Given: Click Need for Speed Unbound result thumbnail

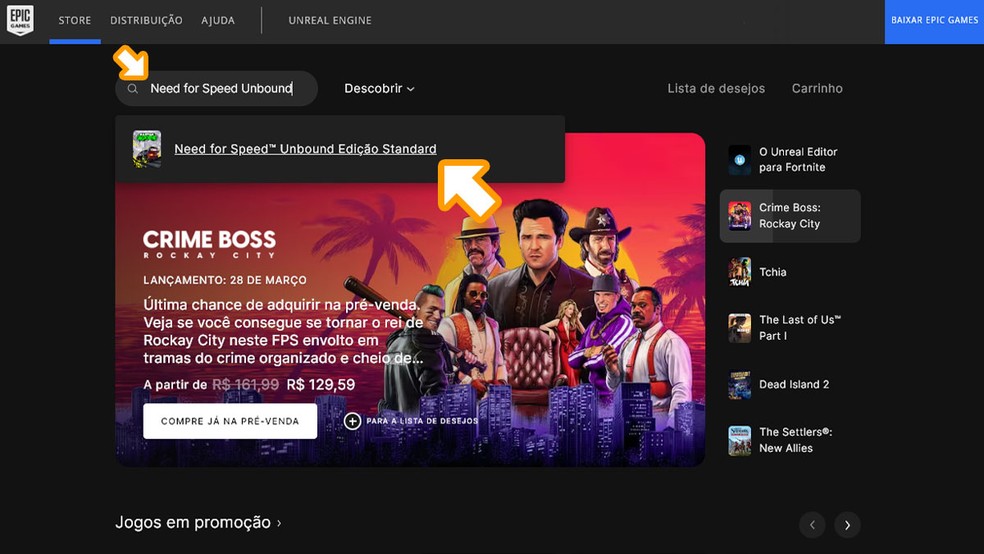Looking at the screenshot, I should click(x=147, y=149).
